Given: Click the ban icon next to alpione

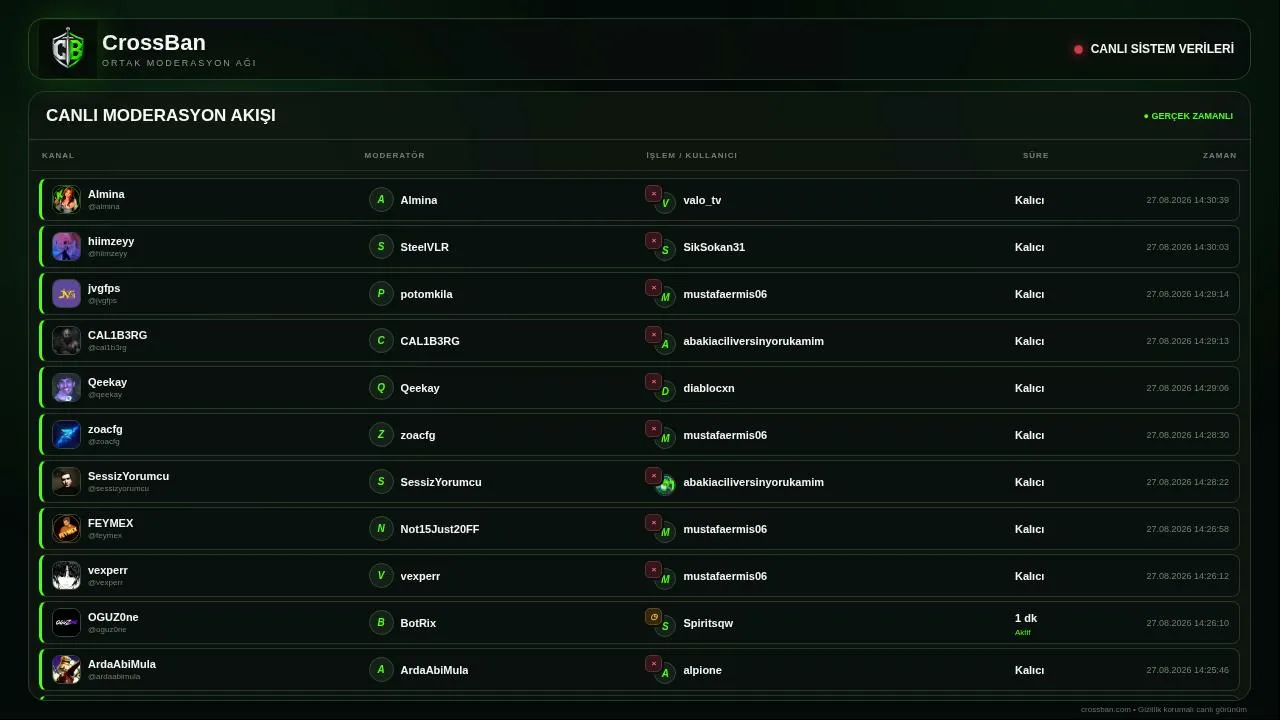Looking at the screenshot, I should 653,664.
